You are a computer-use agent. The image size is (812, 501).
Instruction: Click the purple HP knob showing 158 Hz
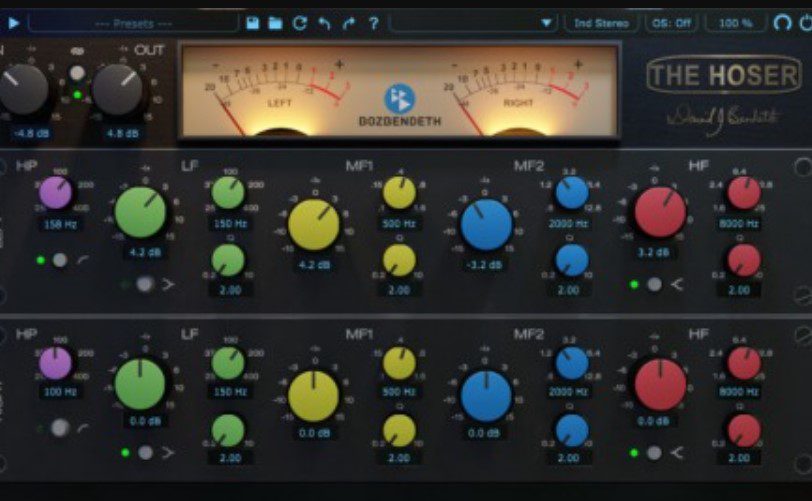[x=56, y=193]
